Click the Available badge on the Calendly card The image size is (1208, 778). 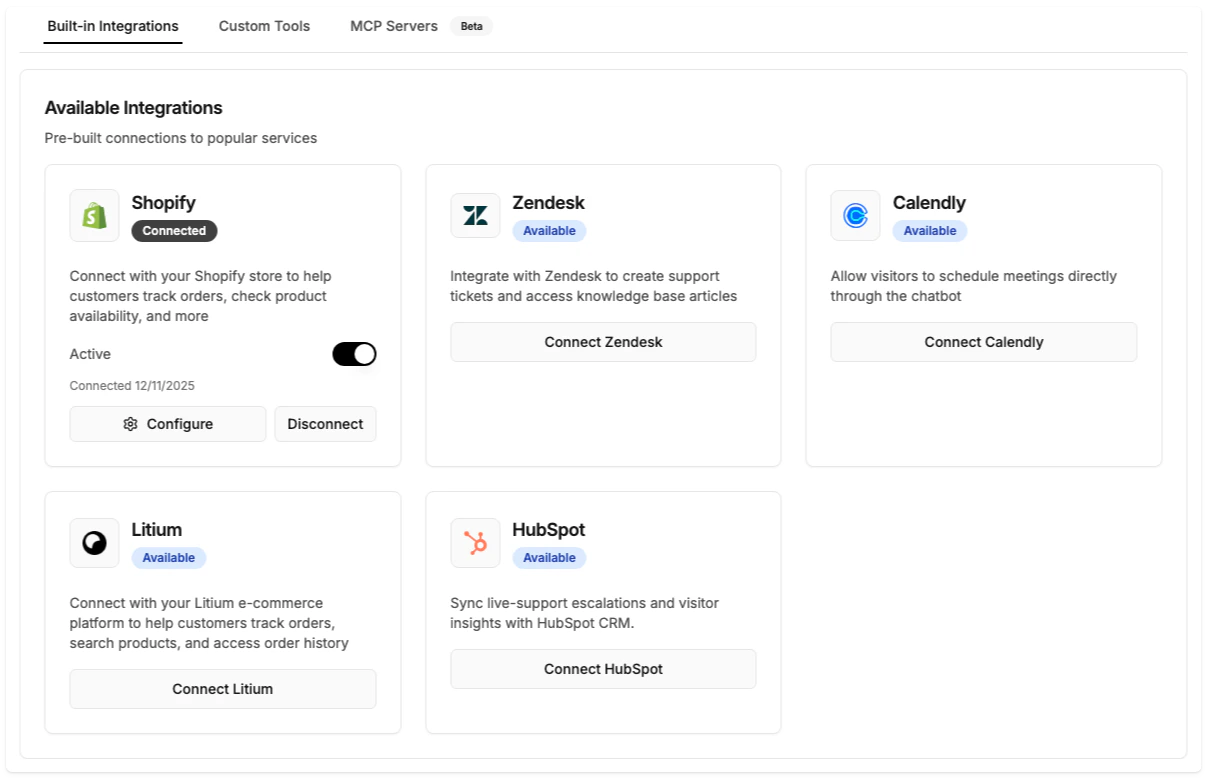coord(930,230)
